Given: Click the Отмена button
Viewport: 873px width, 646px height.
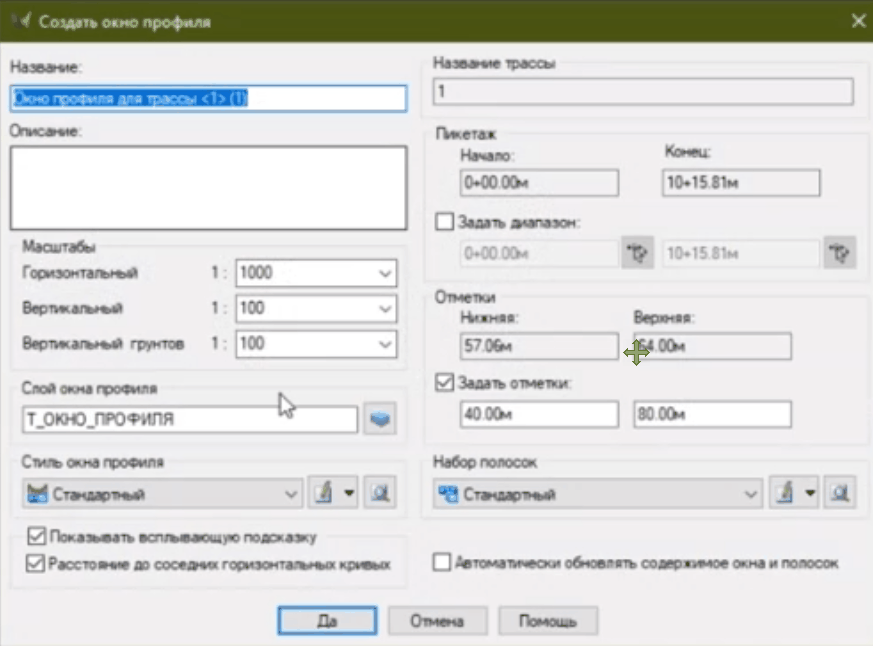Looking at the screenshot, I should point(437,621).
